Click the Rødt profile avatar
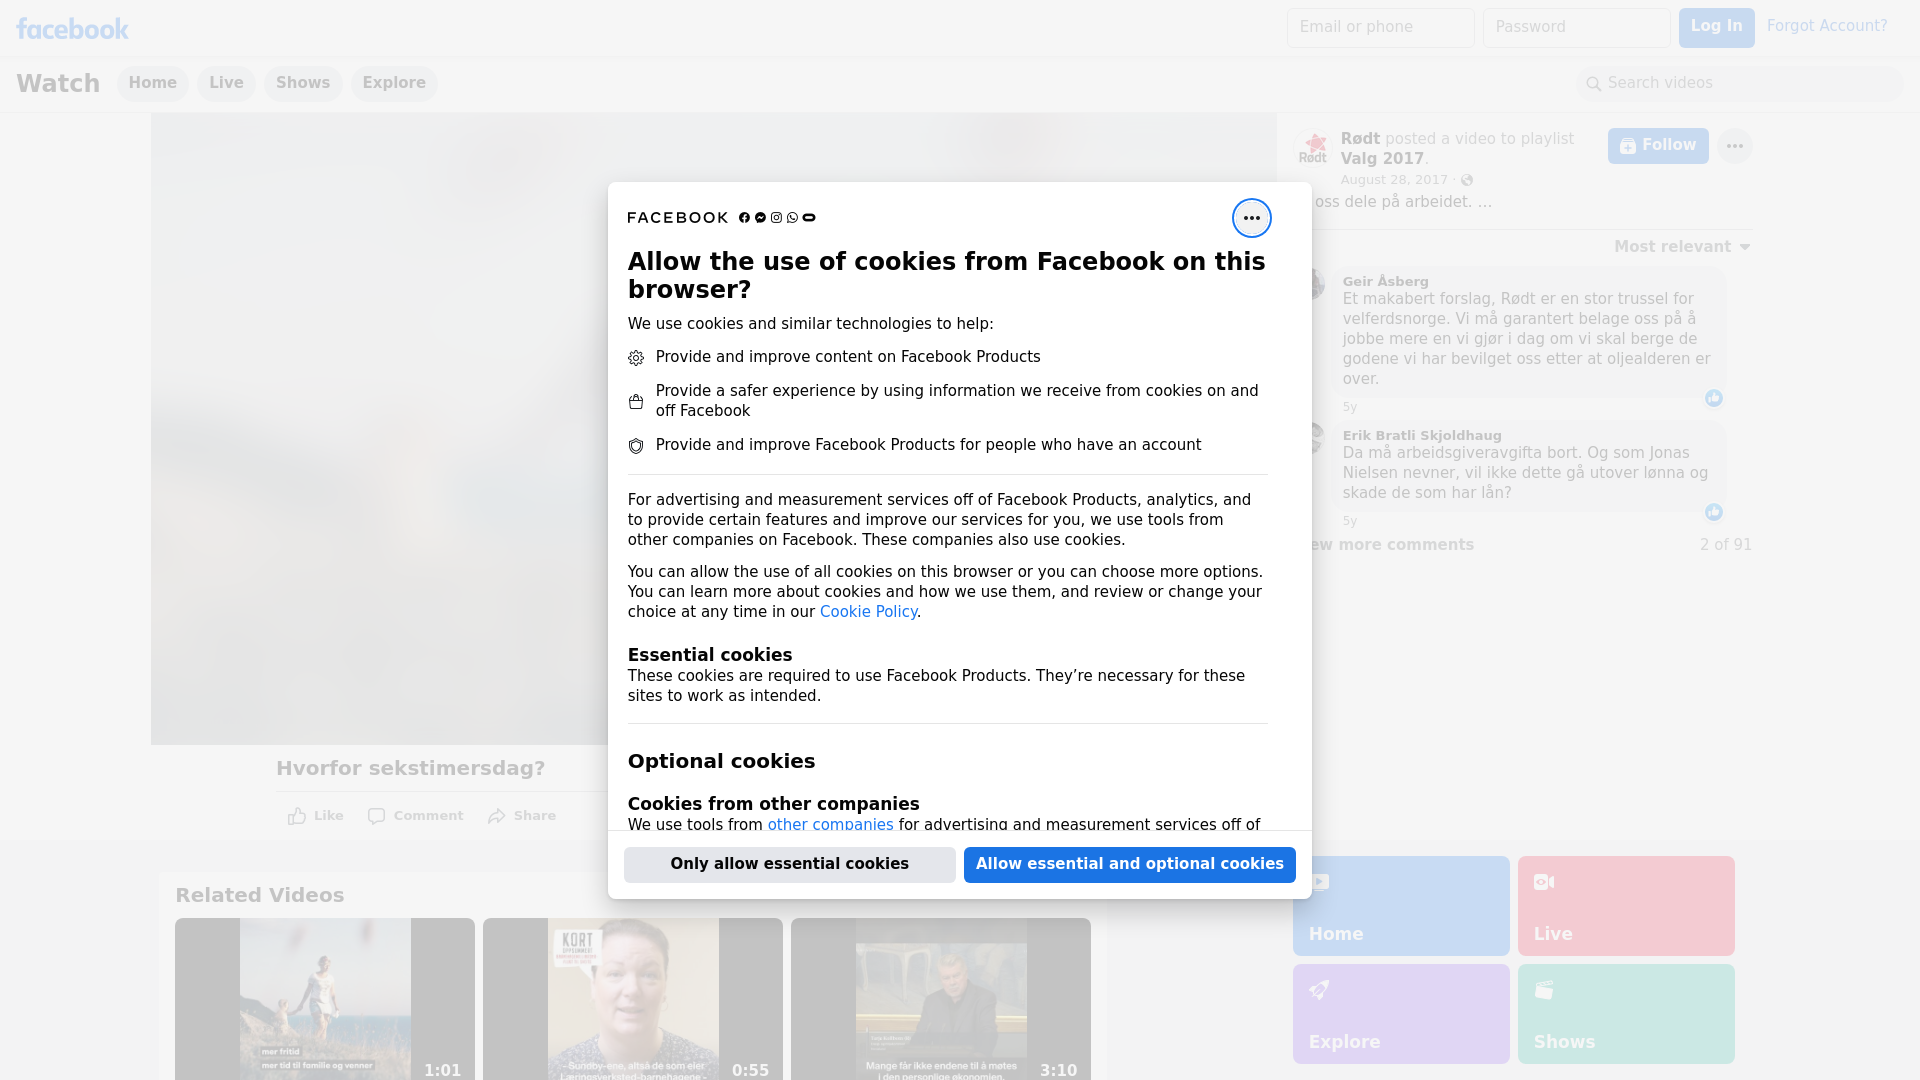The image size is (1920, 1080). pyautogui.click(x=1313, y=149)
